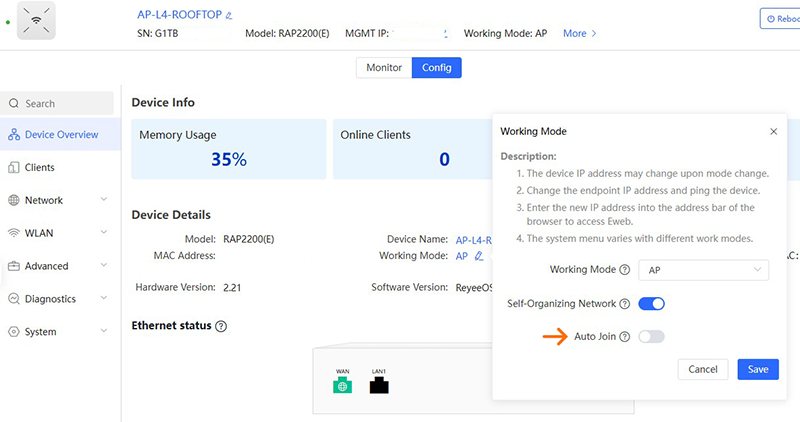800x422 pixels.
Task: Click the edit pencil beside AP-L4-ROOFTOP
Action: pos(229,16)
